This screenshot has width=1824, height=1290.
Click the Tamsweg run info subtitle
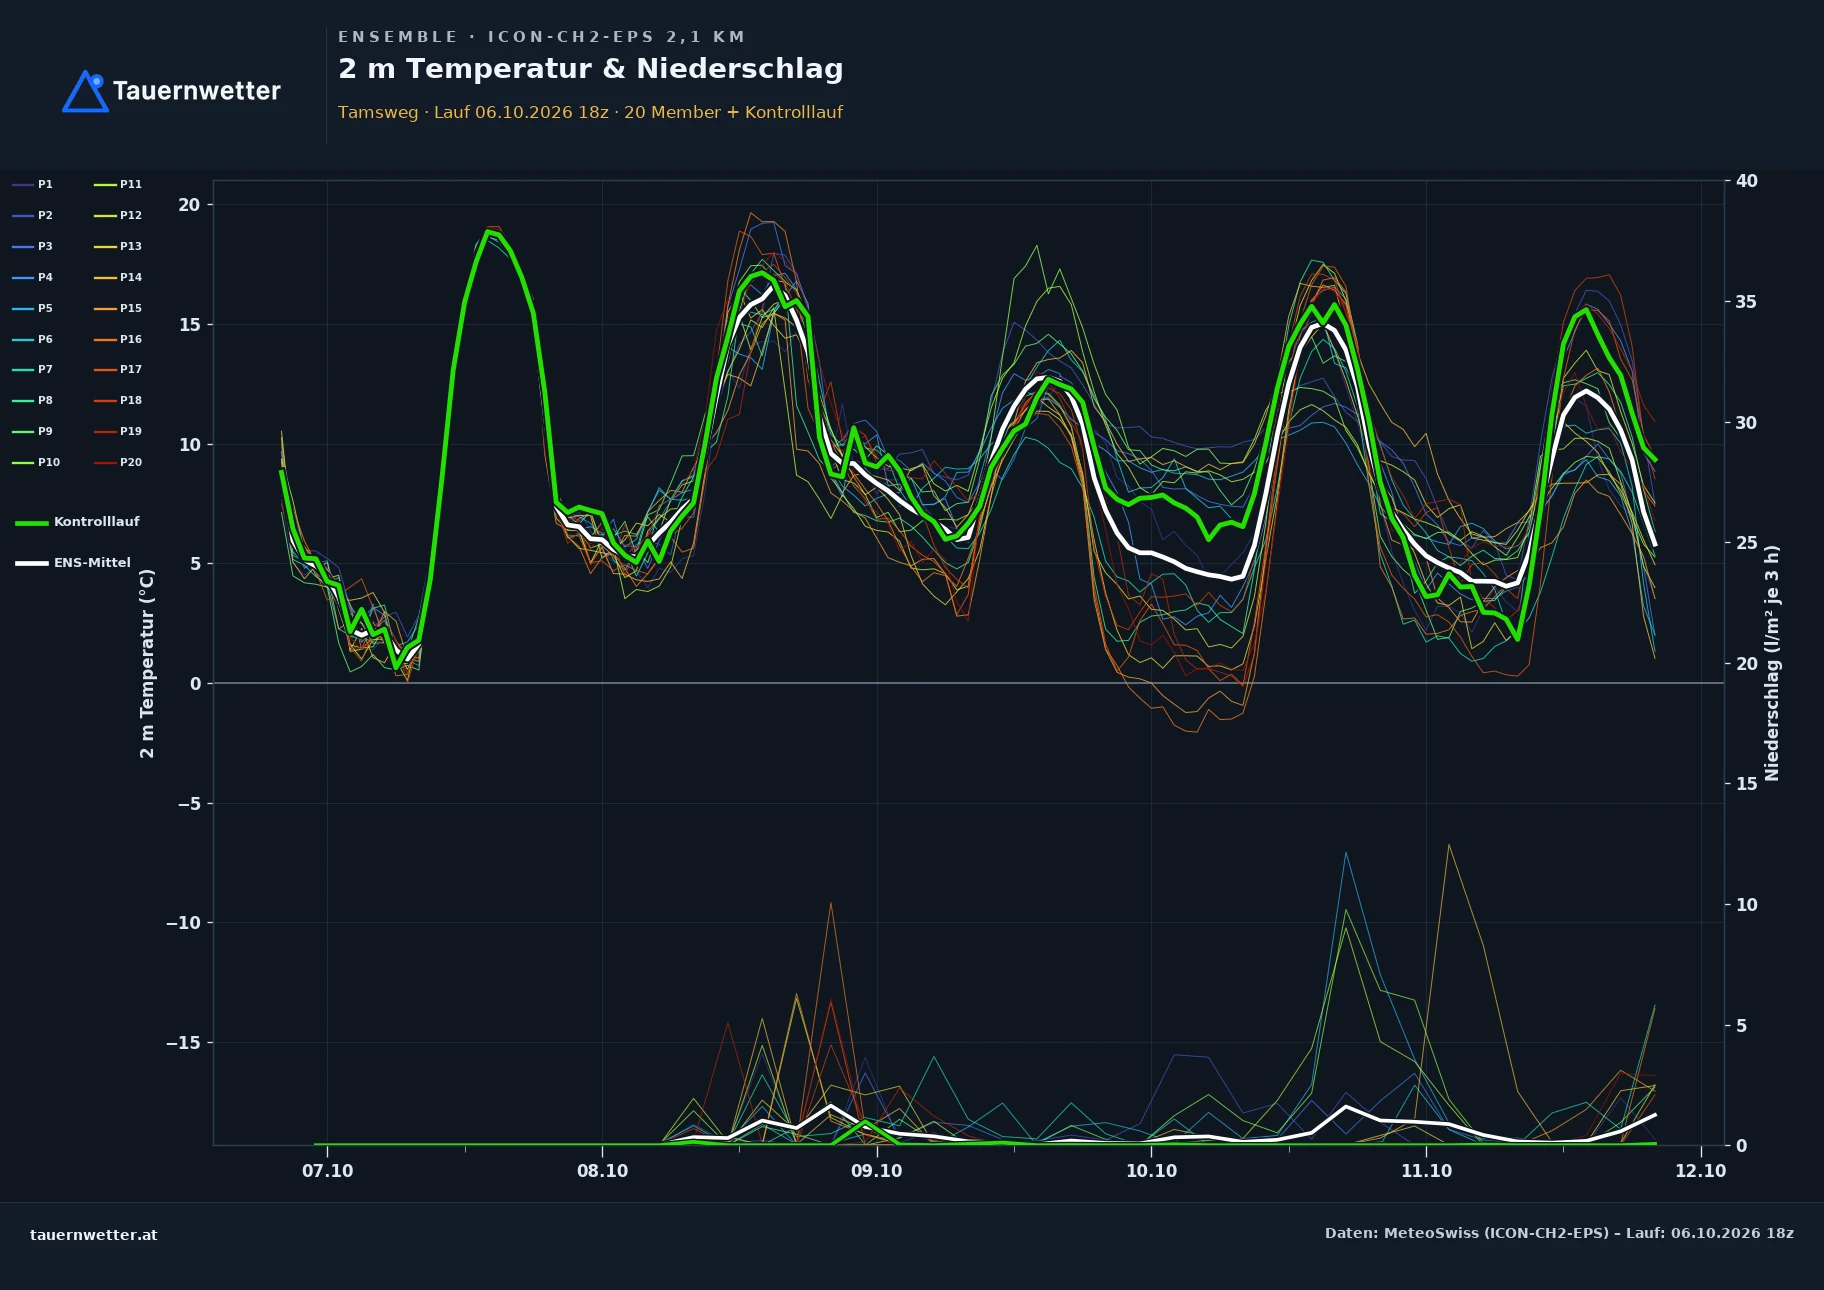pos(590,112)
